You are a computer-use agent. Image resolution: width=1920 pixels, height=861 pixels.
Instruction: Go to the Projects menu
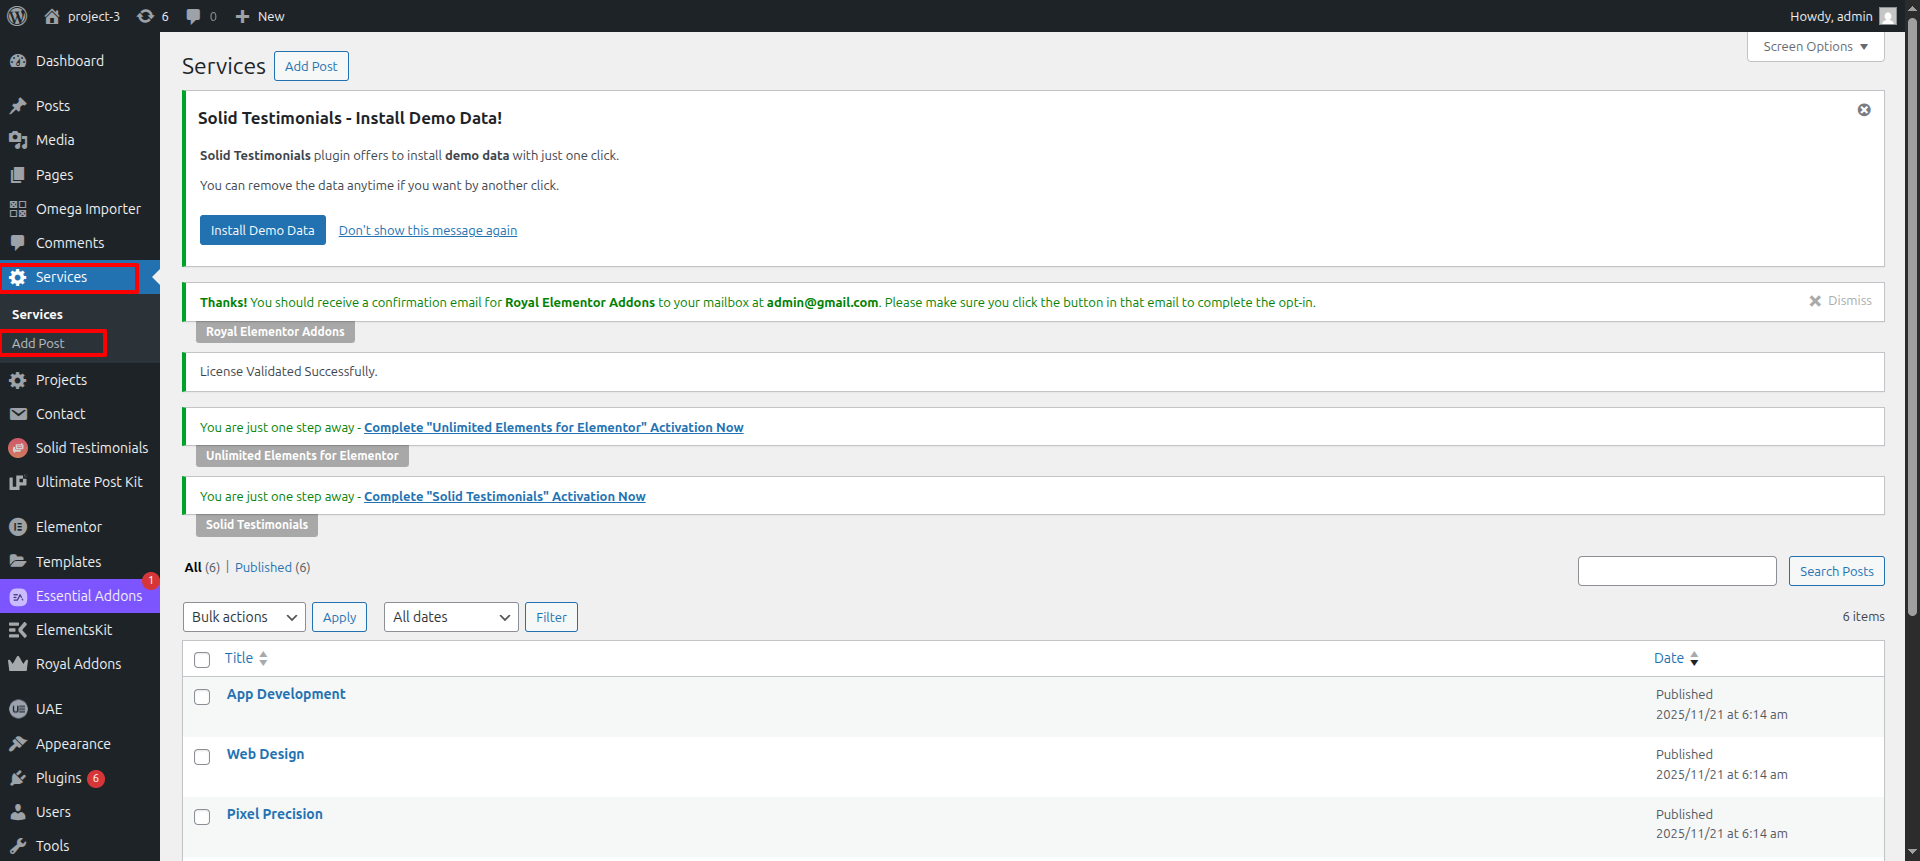pyautogui.click(x=61, y=380)
